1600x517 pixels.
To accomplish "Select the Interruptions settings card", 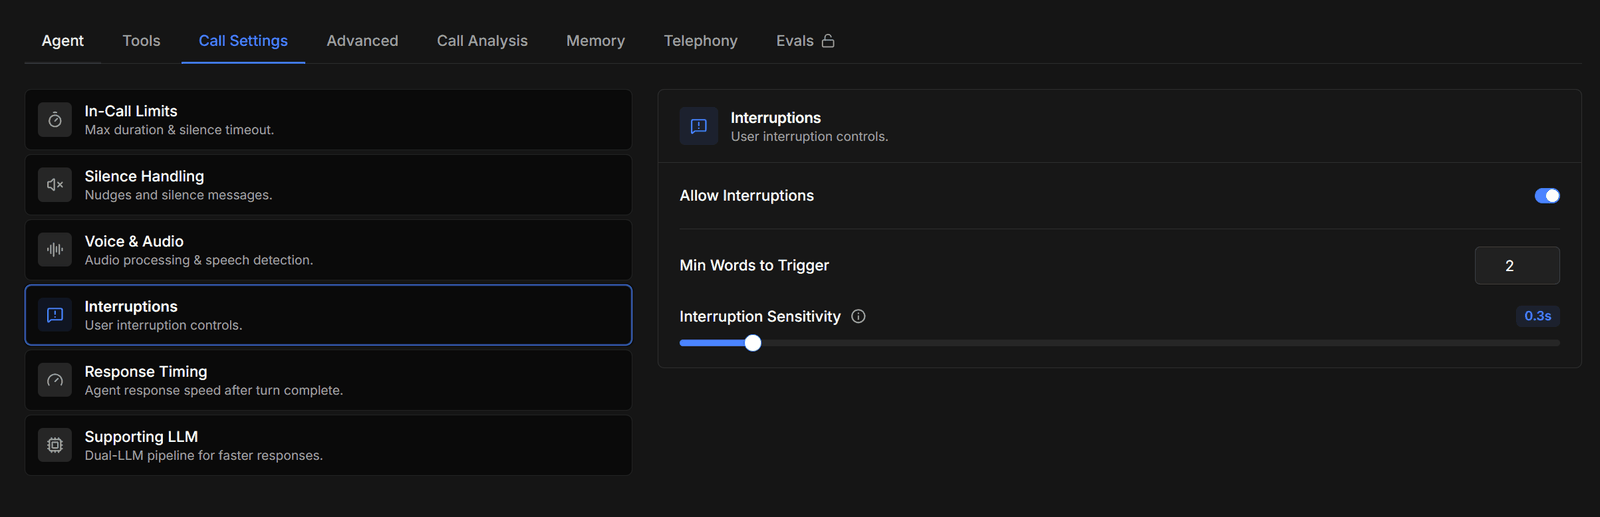I will click(328, 315).
